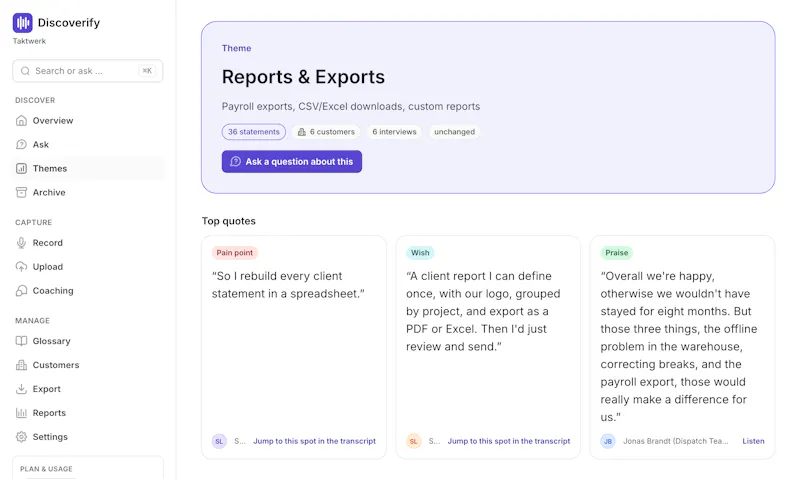Click building icon in 6 customers chip
The height and width of the screenshot is (479, 800).
coord(302,132)
